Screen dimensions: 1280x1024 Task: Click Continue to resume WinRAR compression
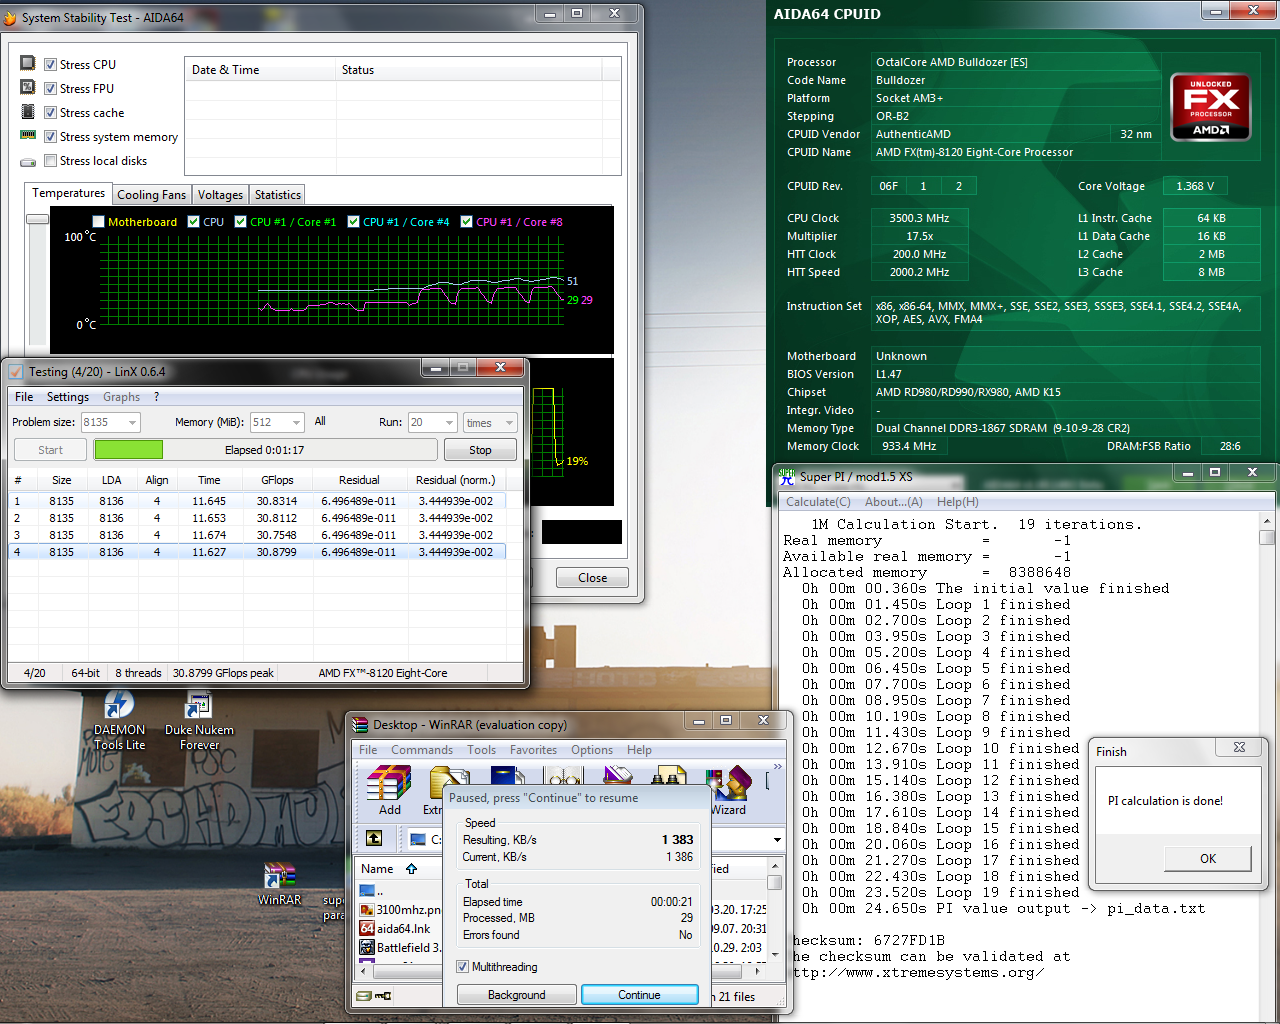(x=639, y=995)
